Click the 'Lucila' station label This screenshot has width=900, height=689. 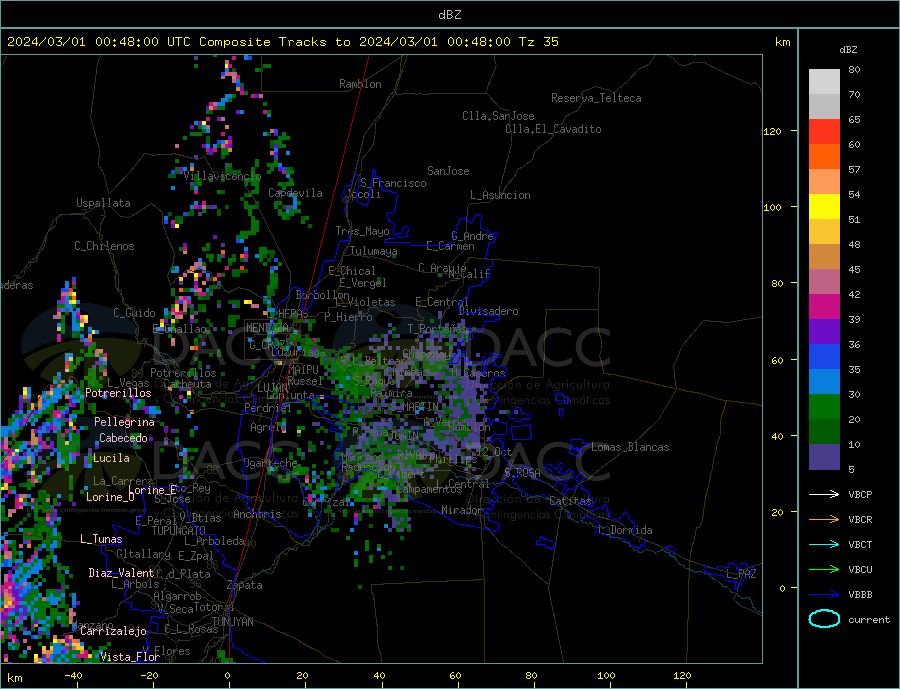coord(111,458)
